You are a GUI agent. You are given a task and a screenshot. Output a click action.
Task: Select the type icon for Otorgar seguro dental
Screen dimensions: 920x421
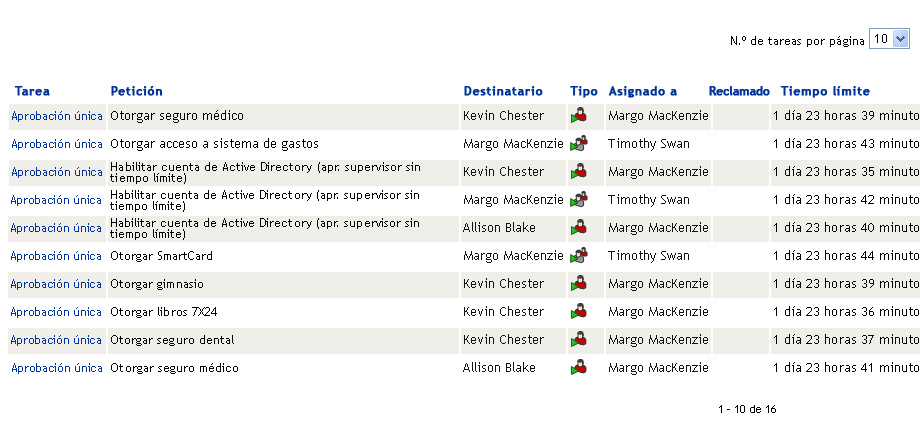pos(578,340)
